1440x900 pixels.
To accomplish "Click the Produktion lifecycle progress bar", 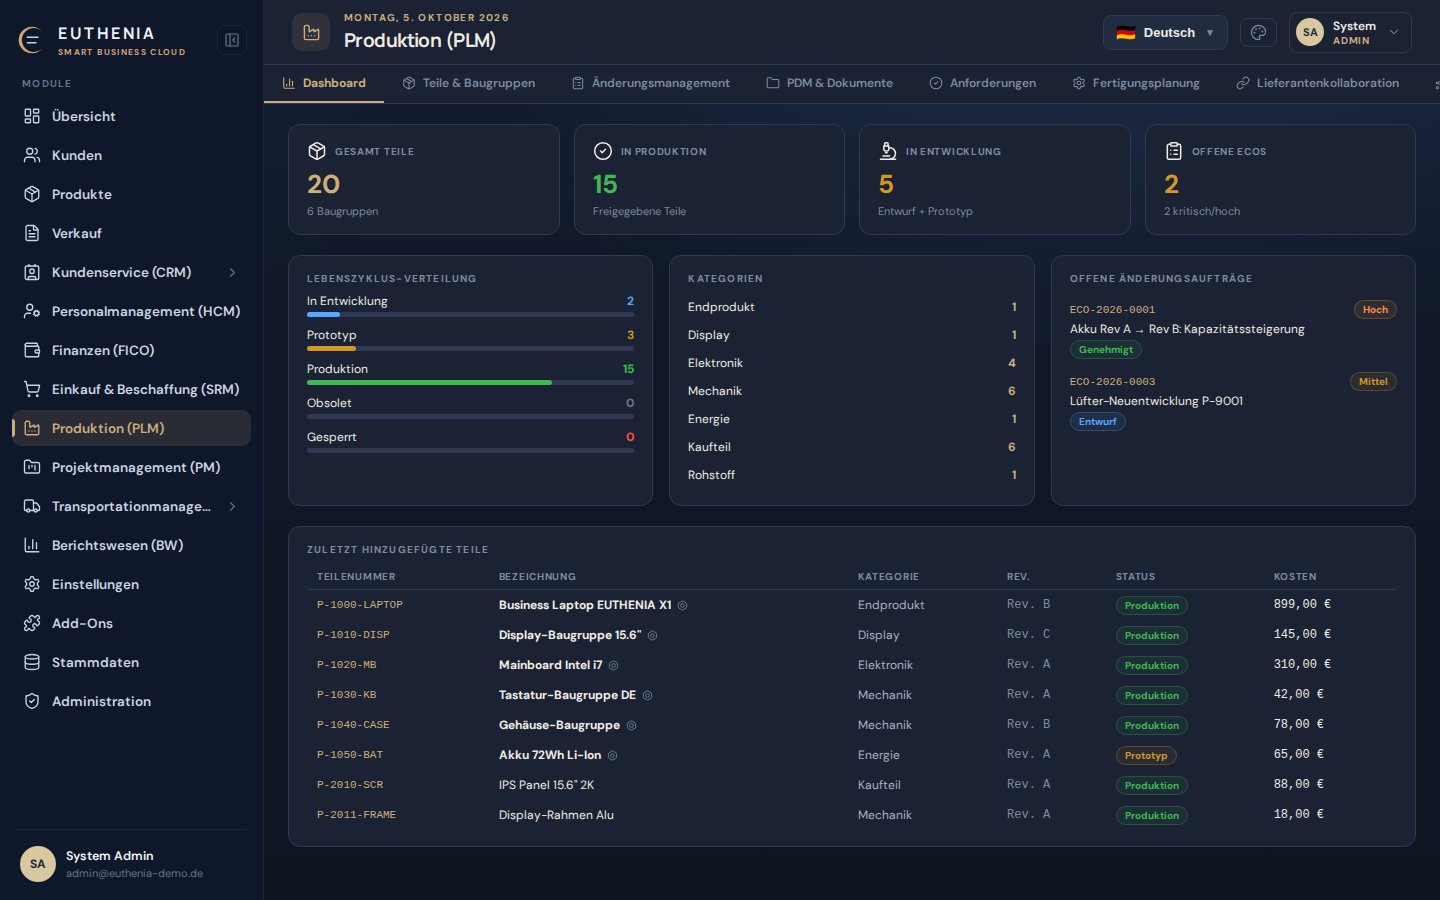I will 470,382.
